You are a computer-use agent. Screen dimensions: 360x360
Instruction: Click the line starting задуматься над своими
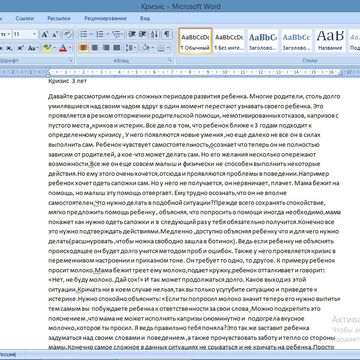[x=191, y=338]
